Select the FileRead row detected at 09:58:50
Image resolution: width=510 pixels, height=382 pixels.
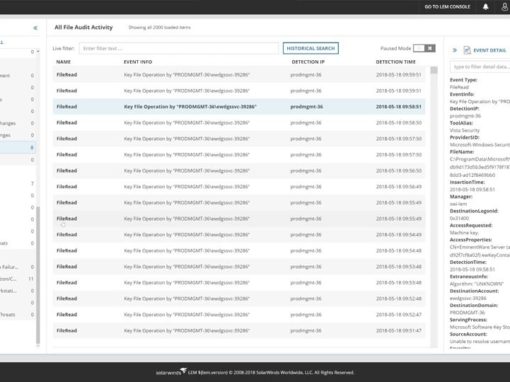click(239, 123)
